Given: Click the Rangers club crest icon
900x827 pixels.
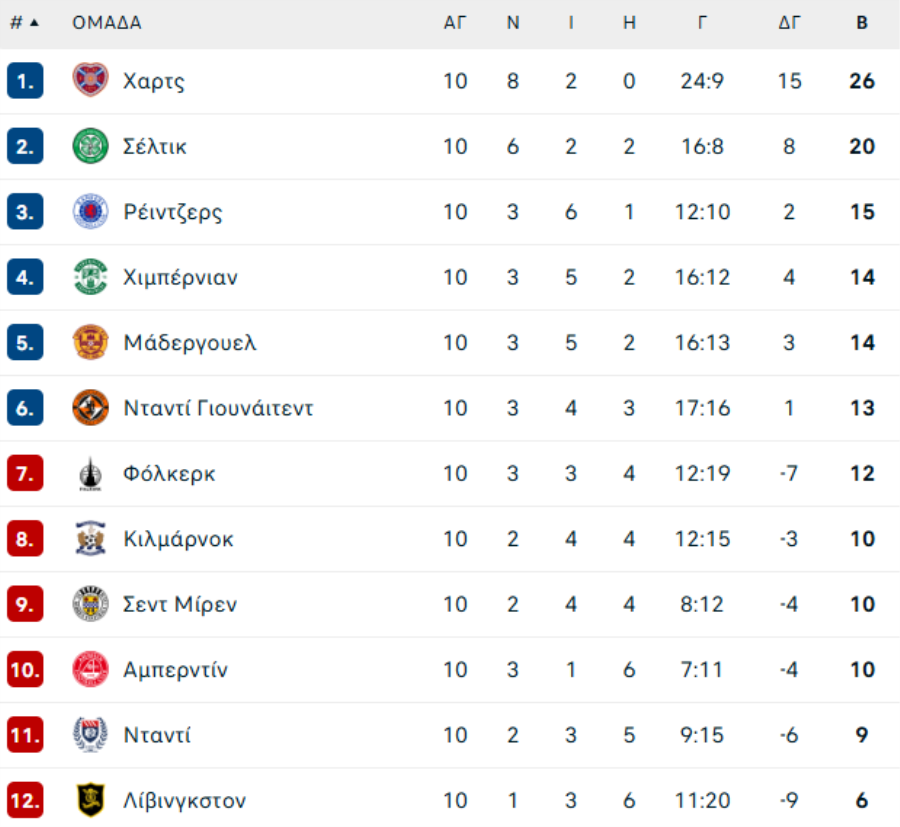Looking at the screenshot, I should [90, 212].
